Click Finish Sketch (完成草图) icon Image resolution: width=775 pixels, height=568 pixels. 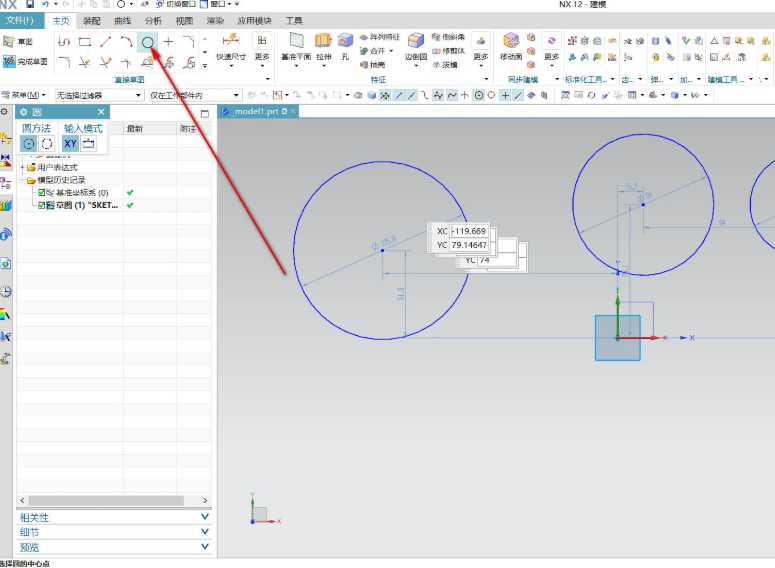pyautogui.click(x=9, y=62)
